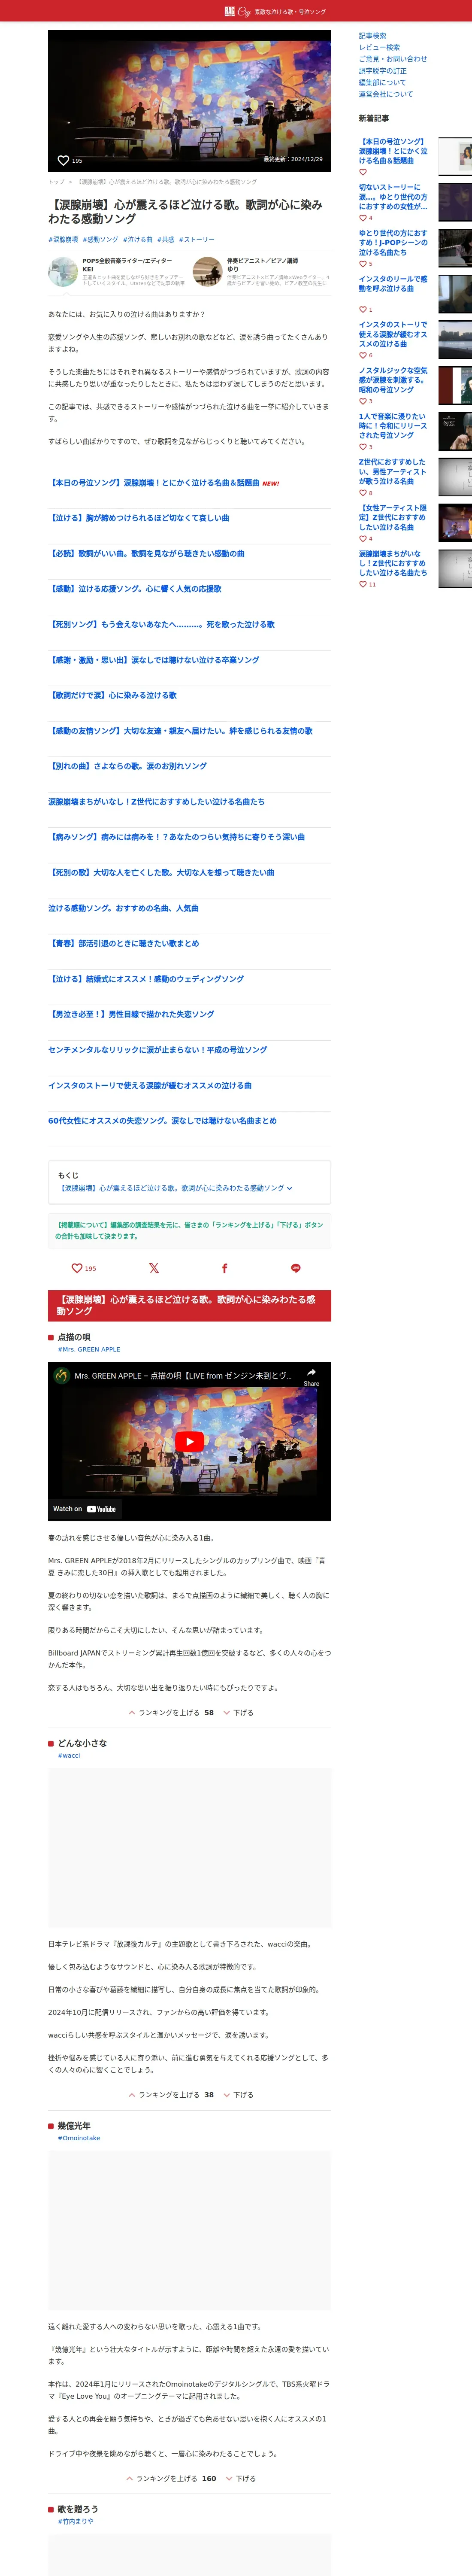Open the 記事検索 sidebar link
The width and height of the screenshot is (472, 2576).
click(372, 36)
